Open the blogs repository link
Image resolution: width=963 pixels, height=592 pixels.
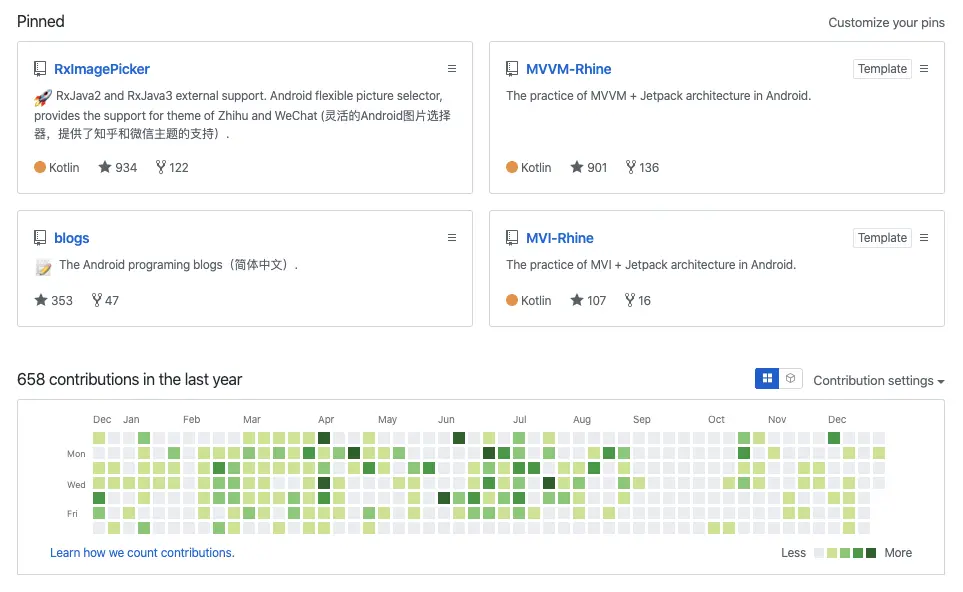coord(72,238)
